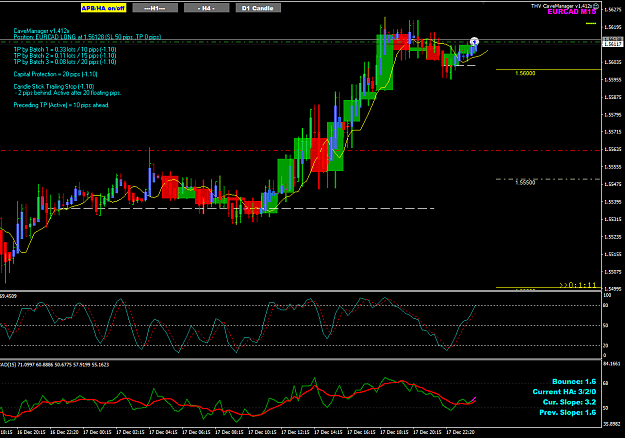Select the EURCAD M15 label
This screenshot has height=438, width=625.
(572, 12)
